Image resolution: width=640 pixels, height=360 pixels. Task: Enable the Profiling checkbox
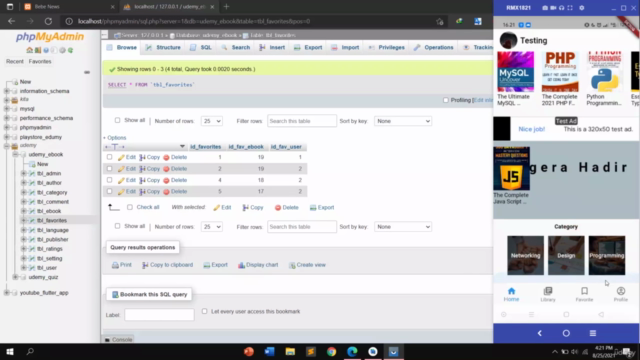click(x=446, y=100)
